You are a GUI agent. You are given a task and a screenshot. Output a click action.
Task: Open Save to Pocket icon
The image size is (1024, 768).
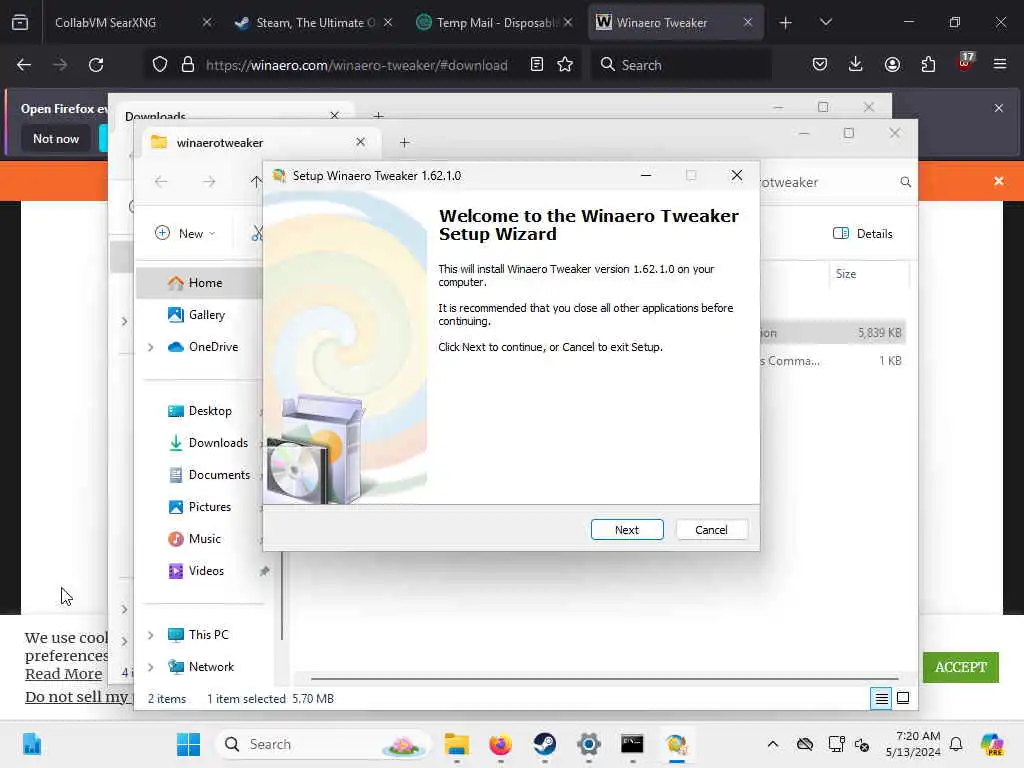(x=820, y=64)
